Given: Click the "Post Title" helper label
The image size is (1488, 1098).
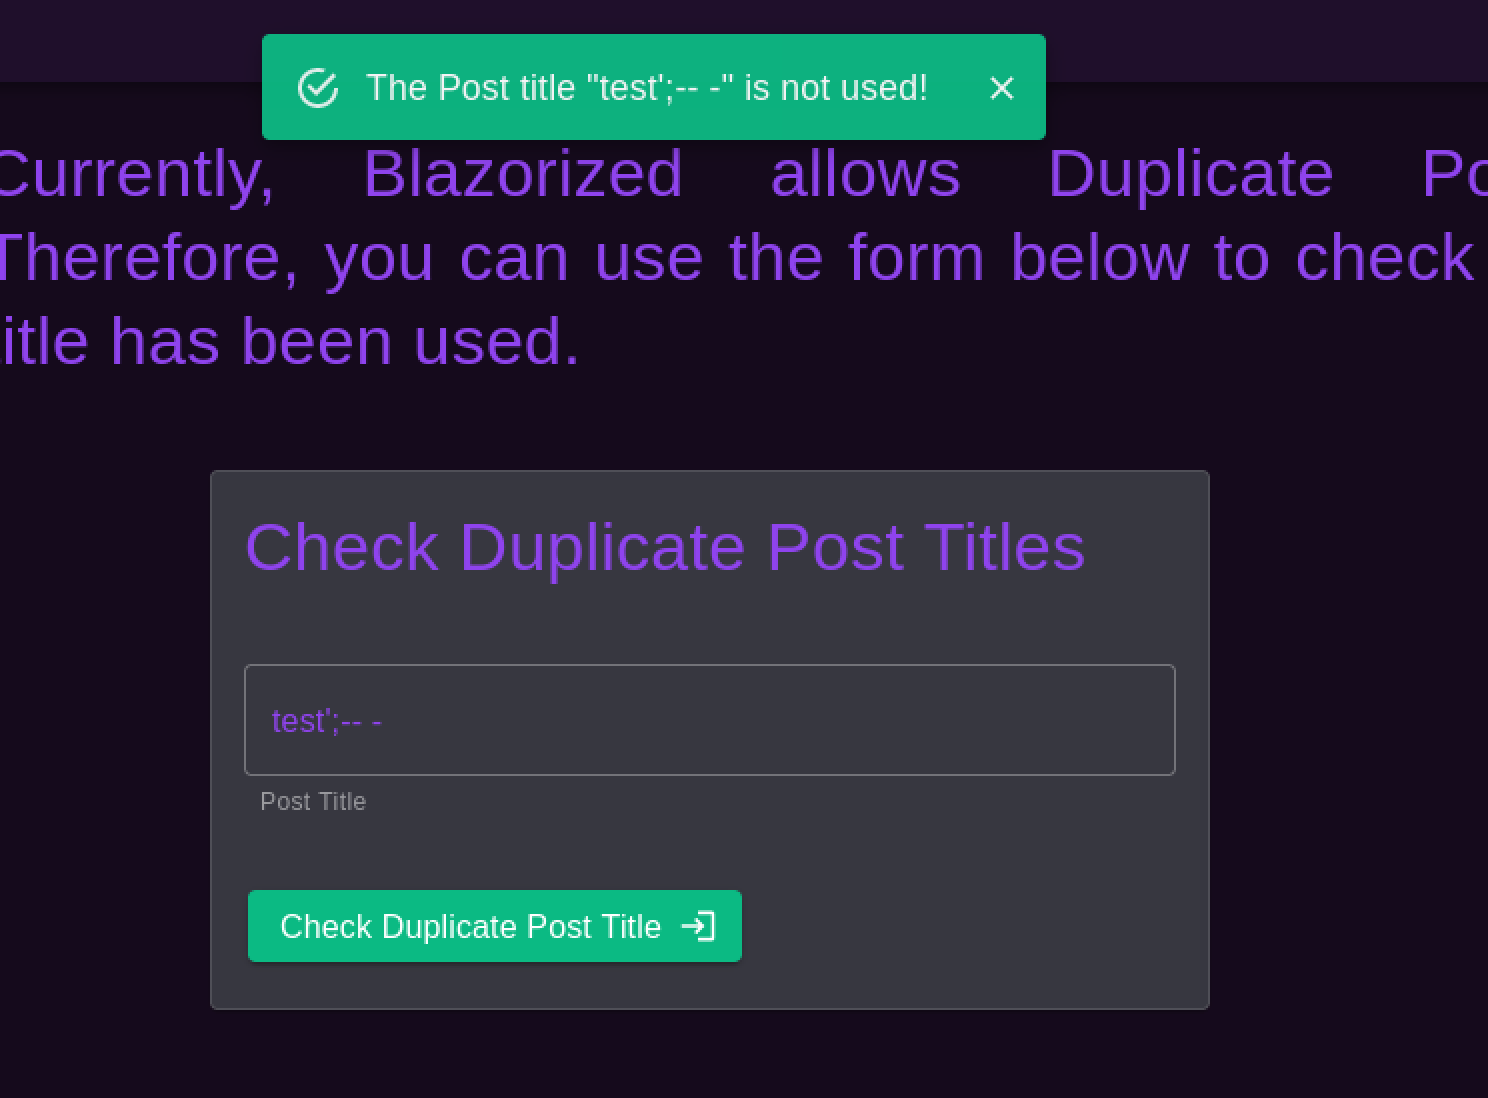Looking at the screenshot, I should point(313,802).
